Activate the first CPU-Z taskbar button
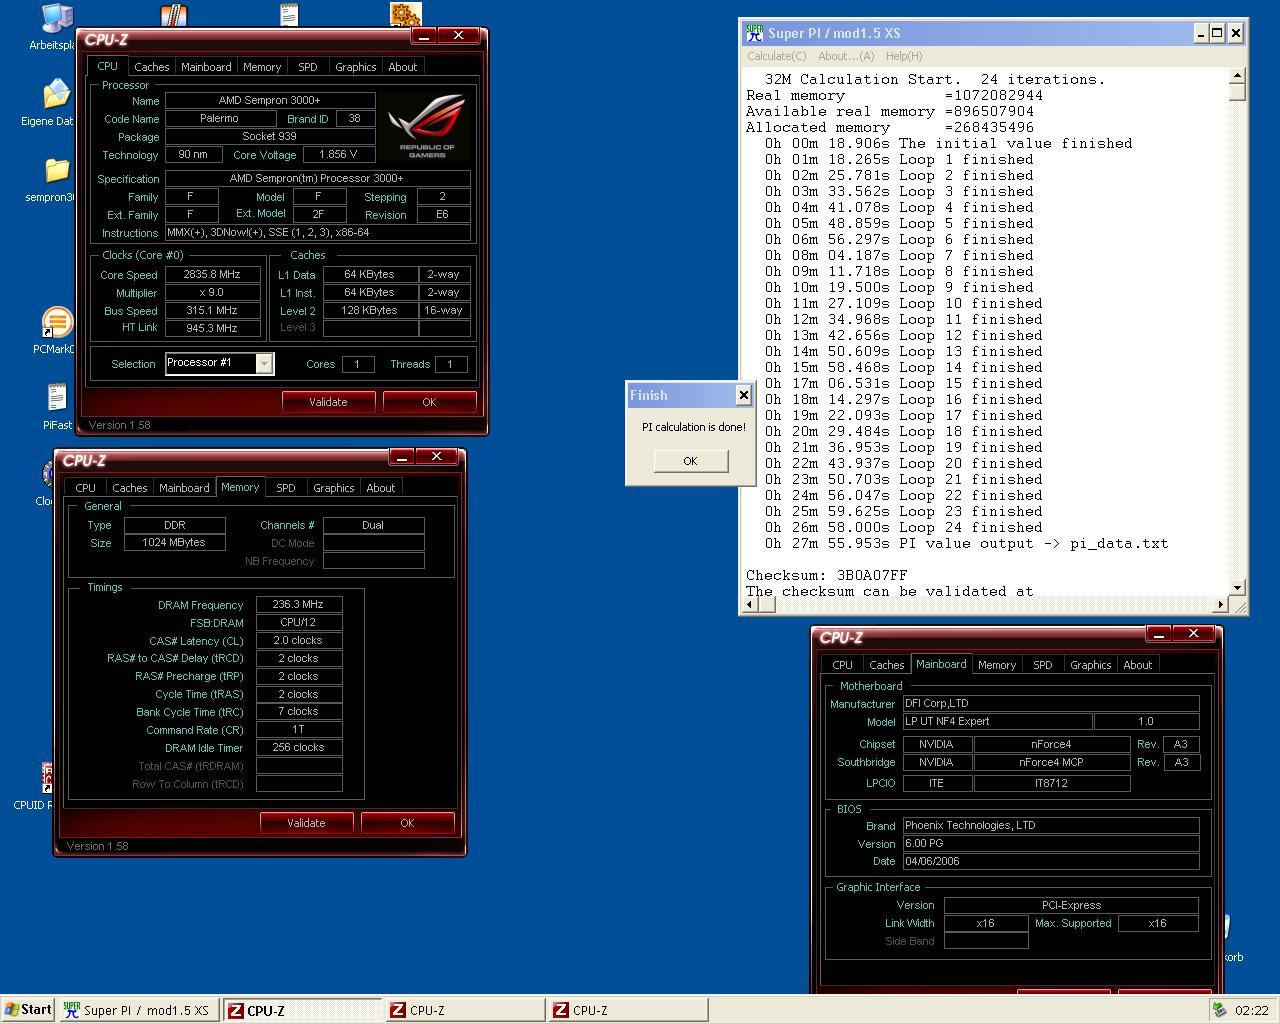The width and height of the screenshot is (1280, 1024). point(302,1010)
